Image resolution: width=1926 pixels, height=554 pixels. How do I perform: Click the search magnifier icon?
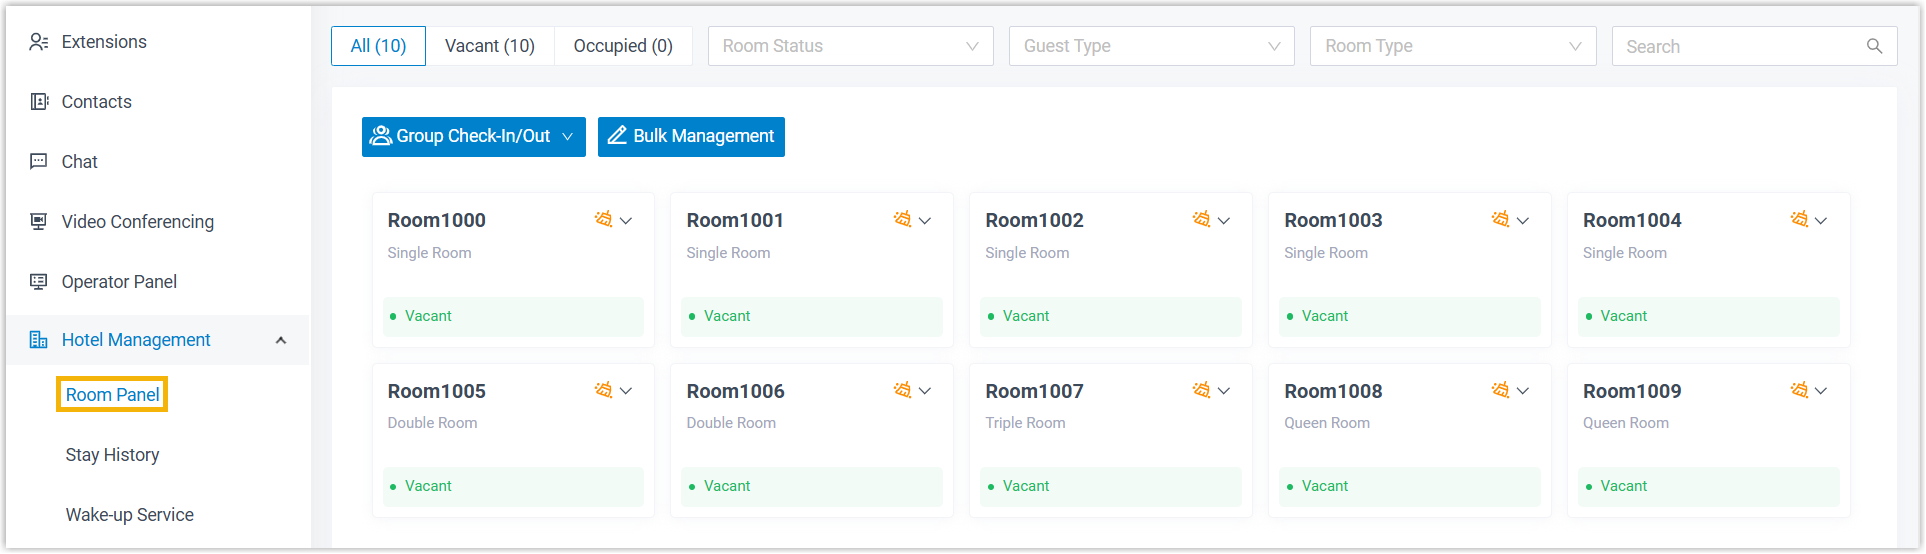(1874, 46)
